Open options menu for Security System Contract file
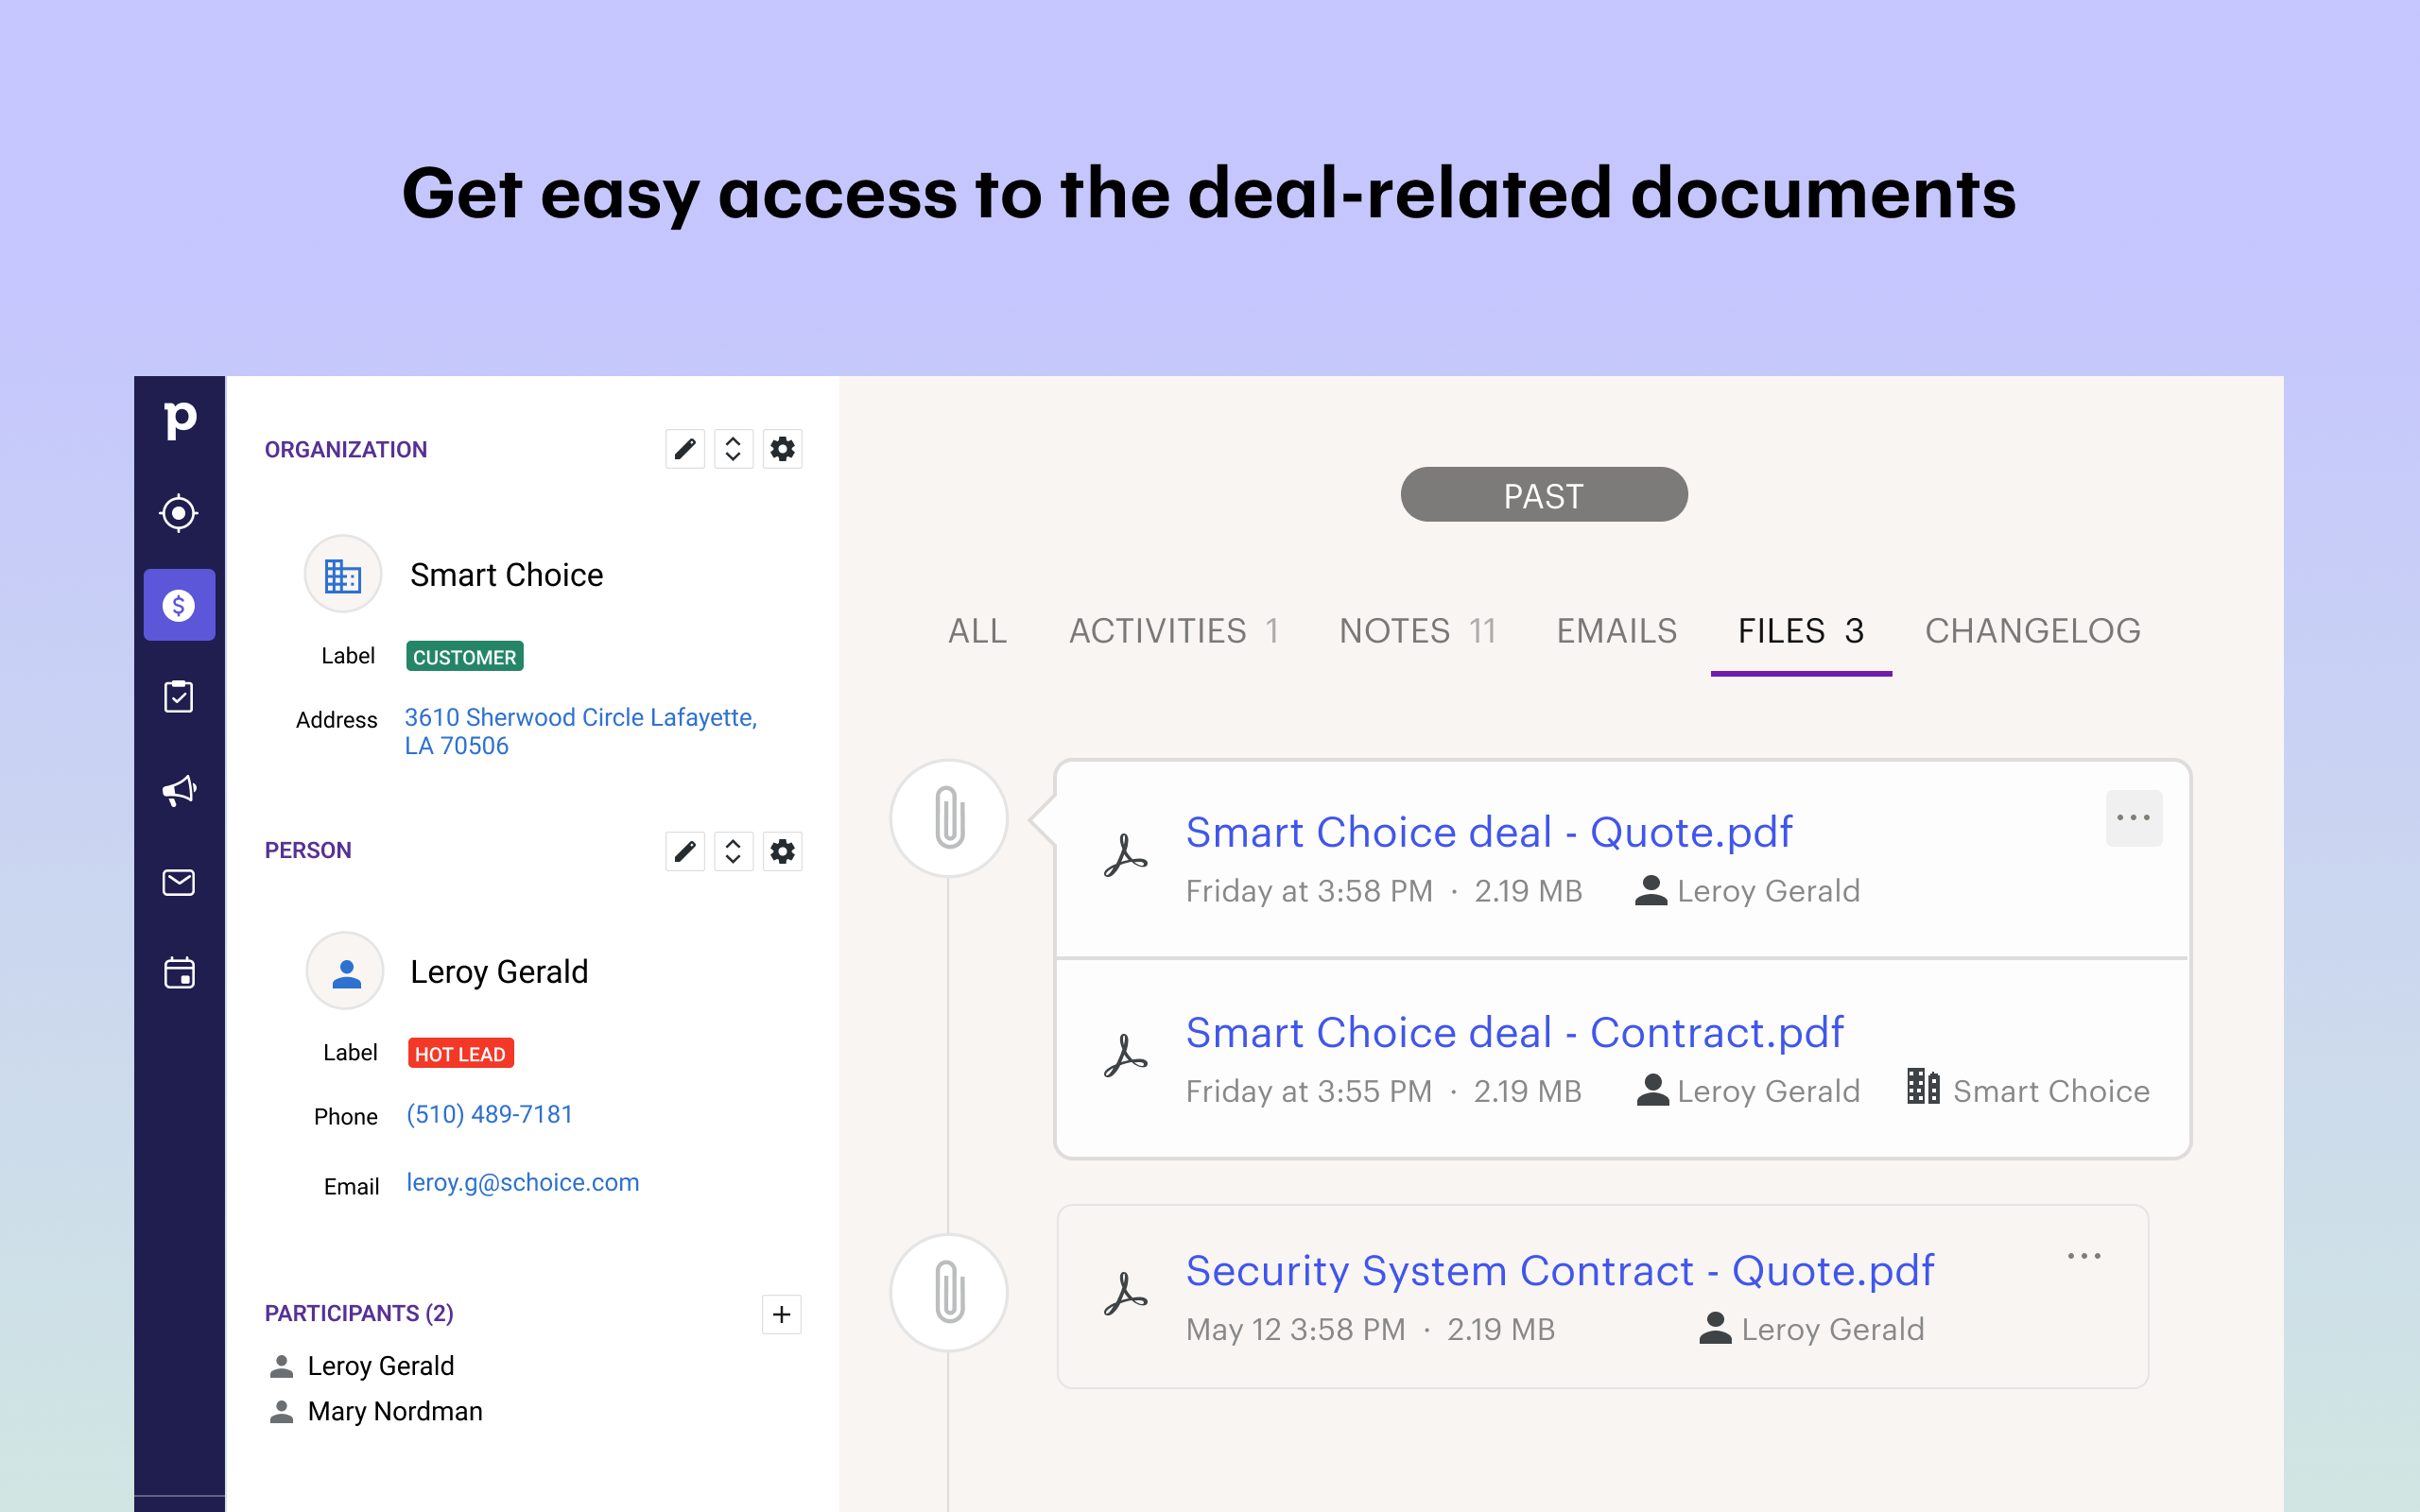2420x1512 pixels. click(x=2084, y=1256)
